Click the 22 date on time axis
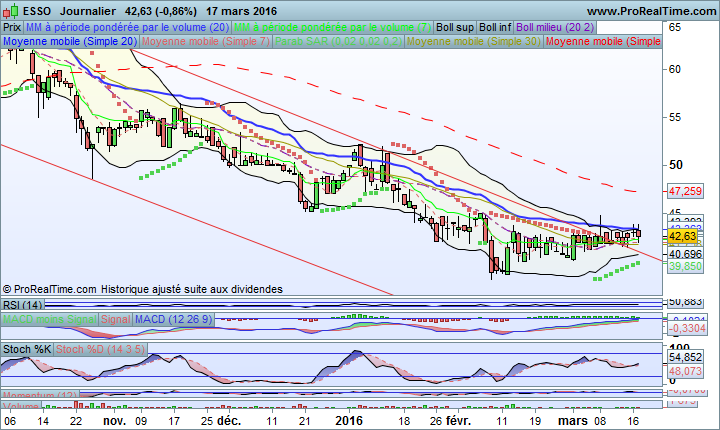 tap(76, 421)
